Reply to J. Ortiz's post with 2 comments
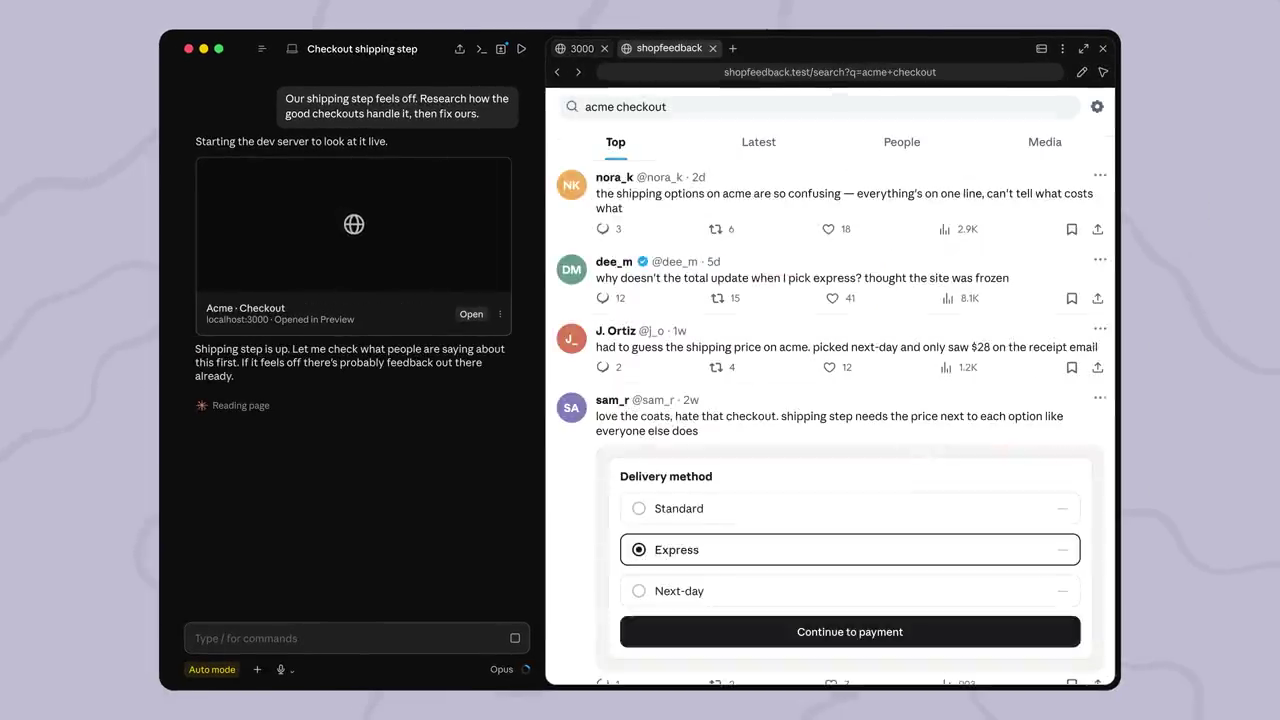This screenshot has height=720, width=1280. (x=603, y=367)
